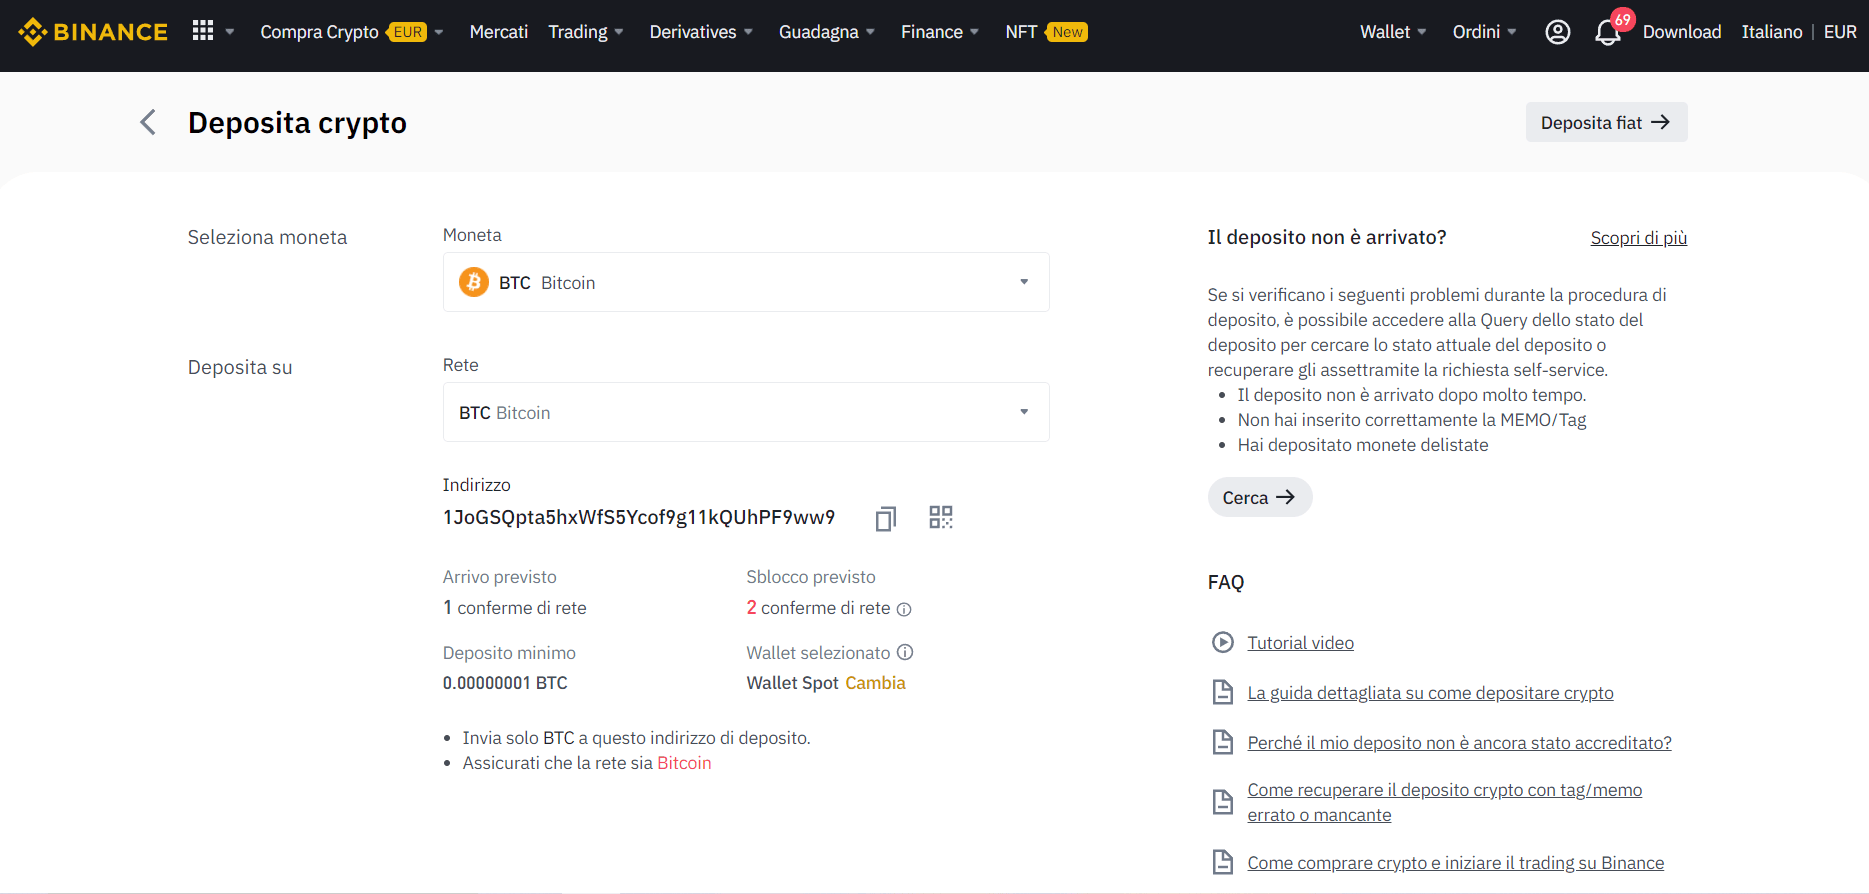This screenshot has width=1869, height=894.
Task: Change currency via EUR
Action: 1840,32
